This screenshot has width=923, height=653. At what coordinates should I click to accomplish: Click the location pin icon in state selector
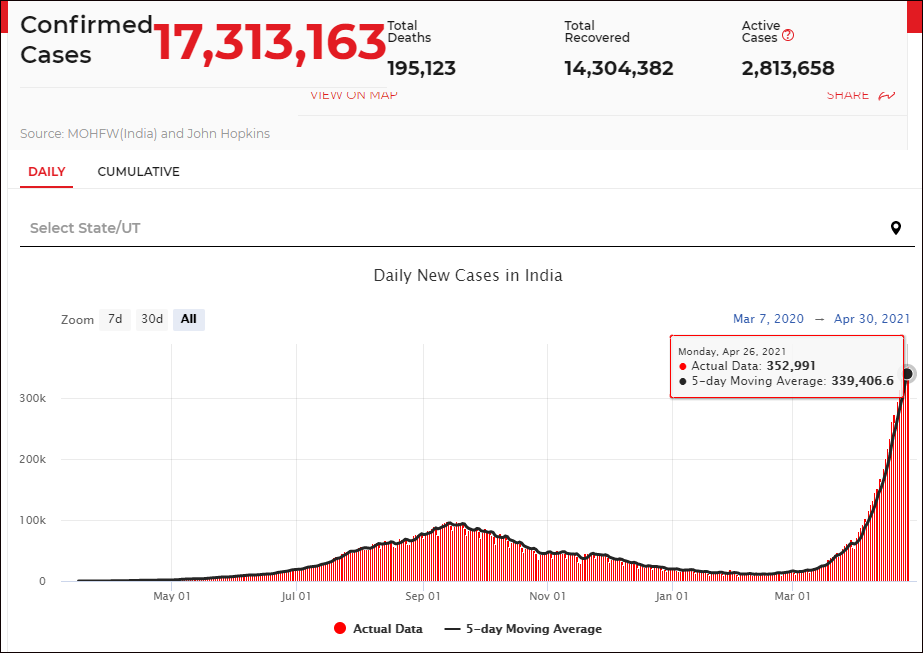pyautogui.click(x=895, y=228)
